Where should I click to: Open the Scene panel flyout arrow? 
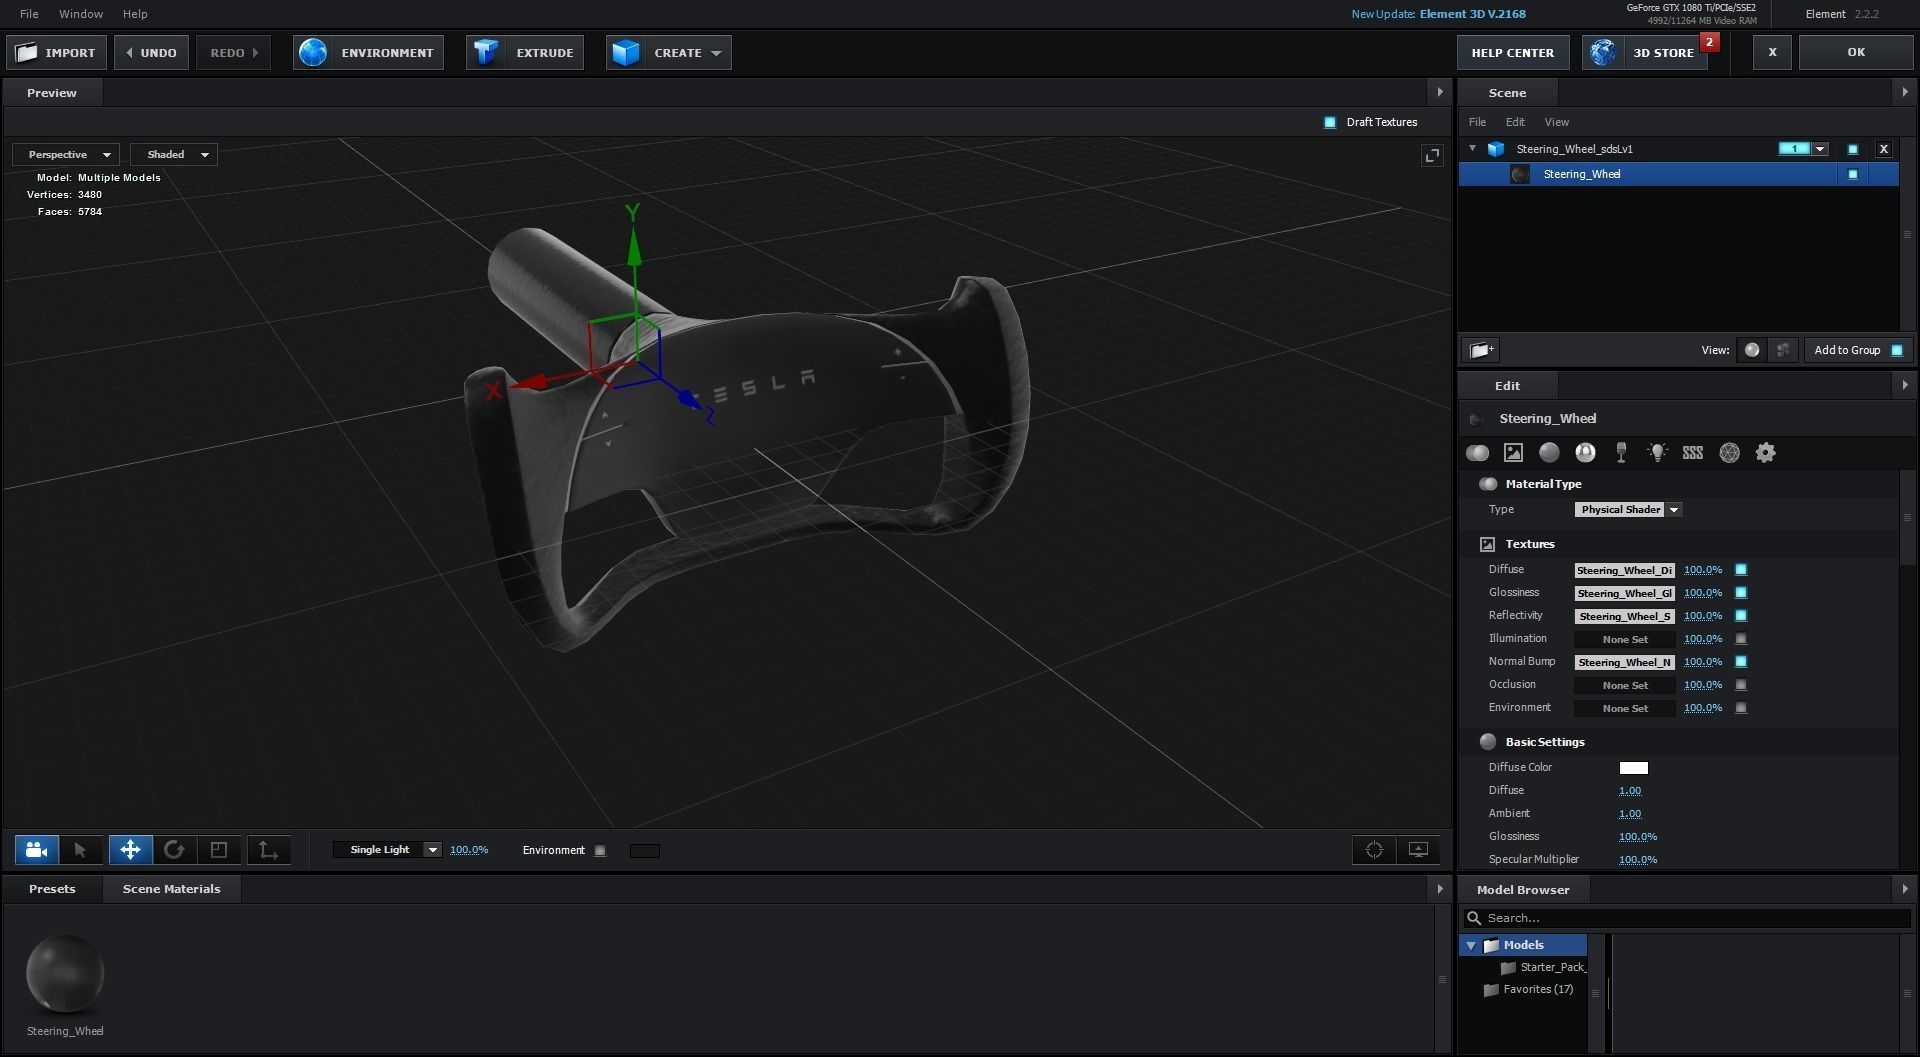point(1904,92)
